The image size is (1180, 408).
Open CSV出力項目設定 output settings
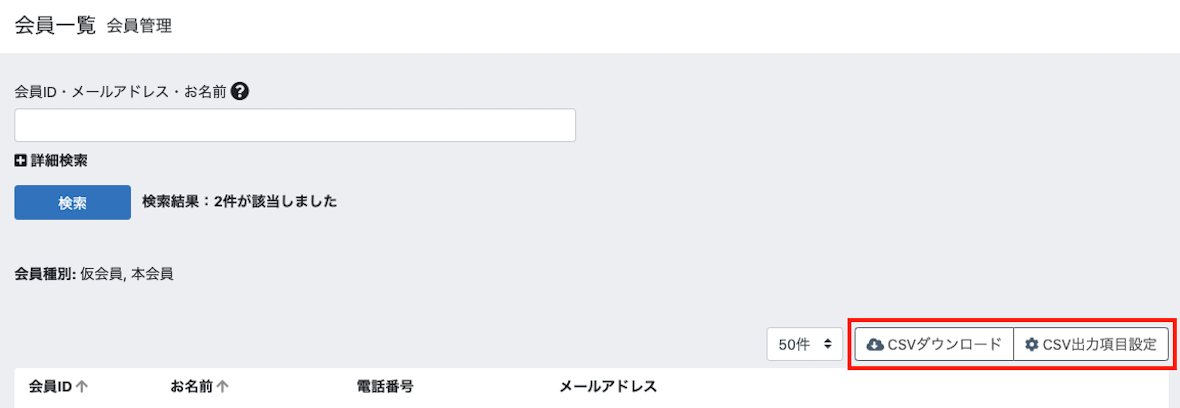click(x=1090, y=345)
